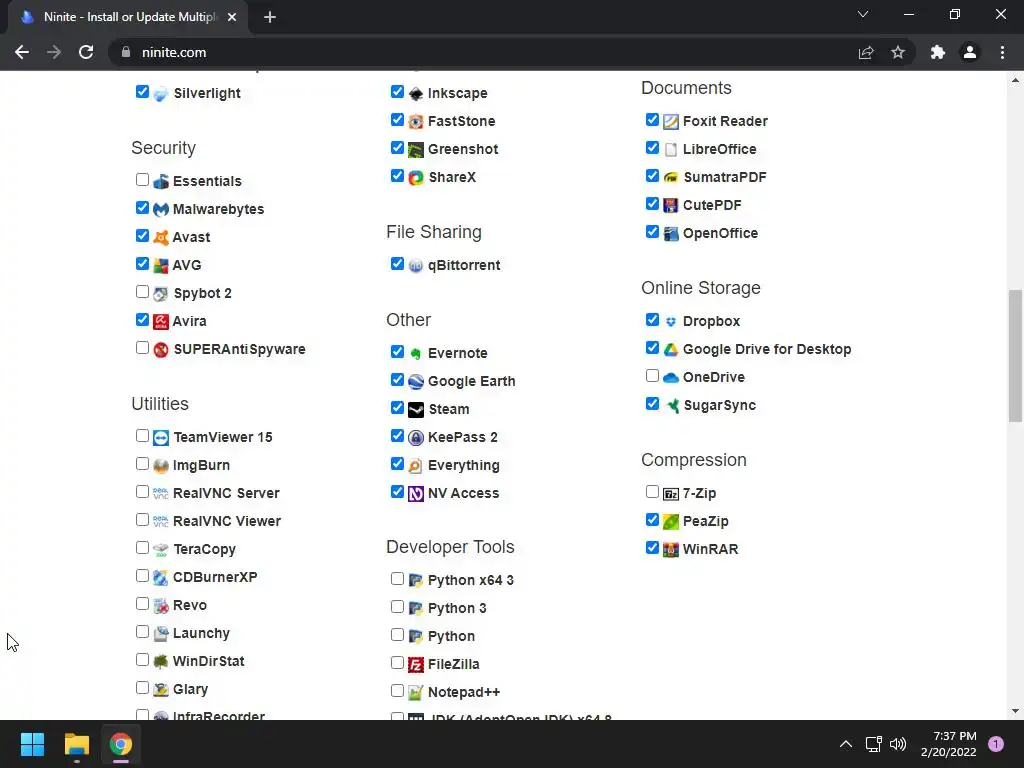Viewport: 1024px width, 768px height.
Task: Click the NV Access icon
Action: pyautogui.click(x=416, y=494)
